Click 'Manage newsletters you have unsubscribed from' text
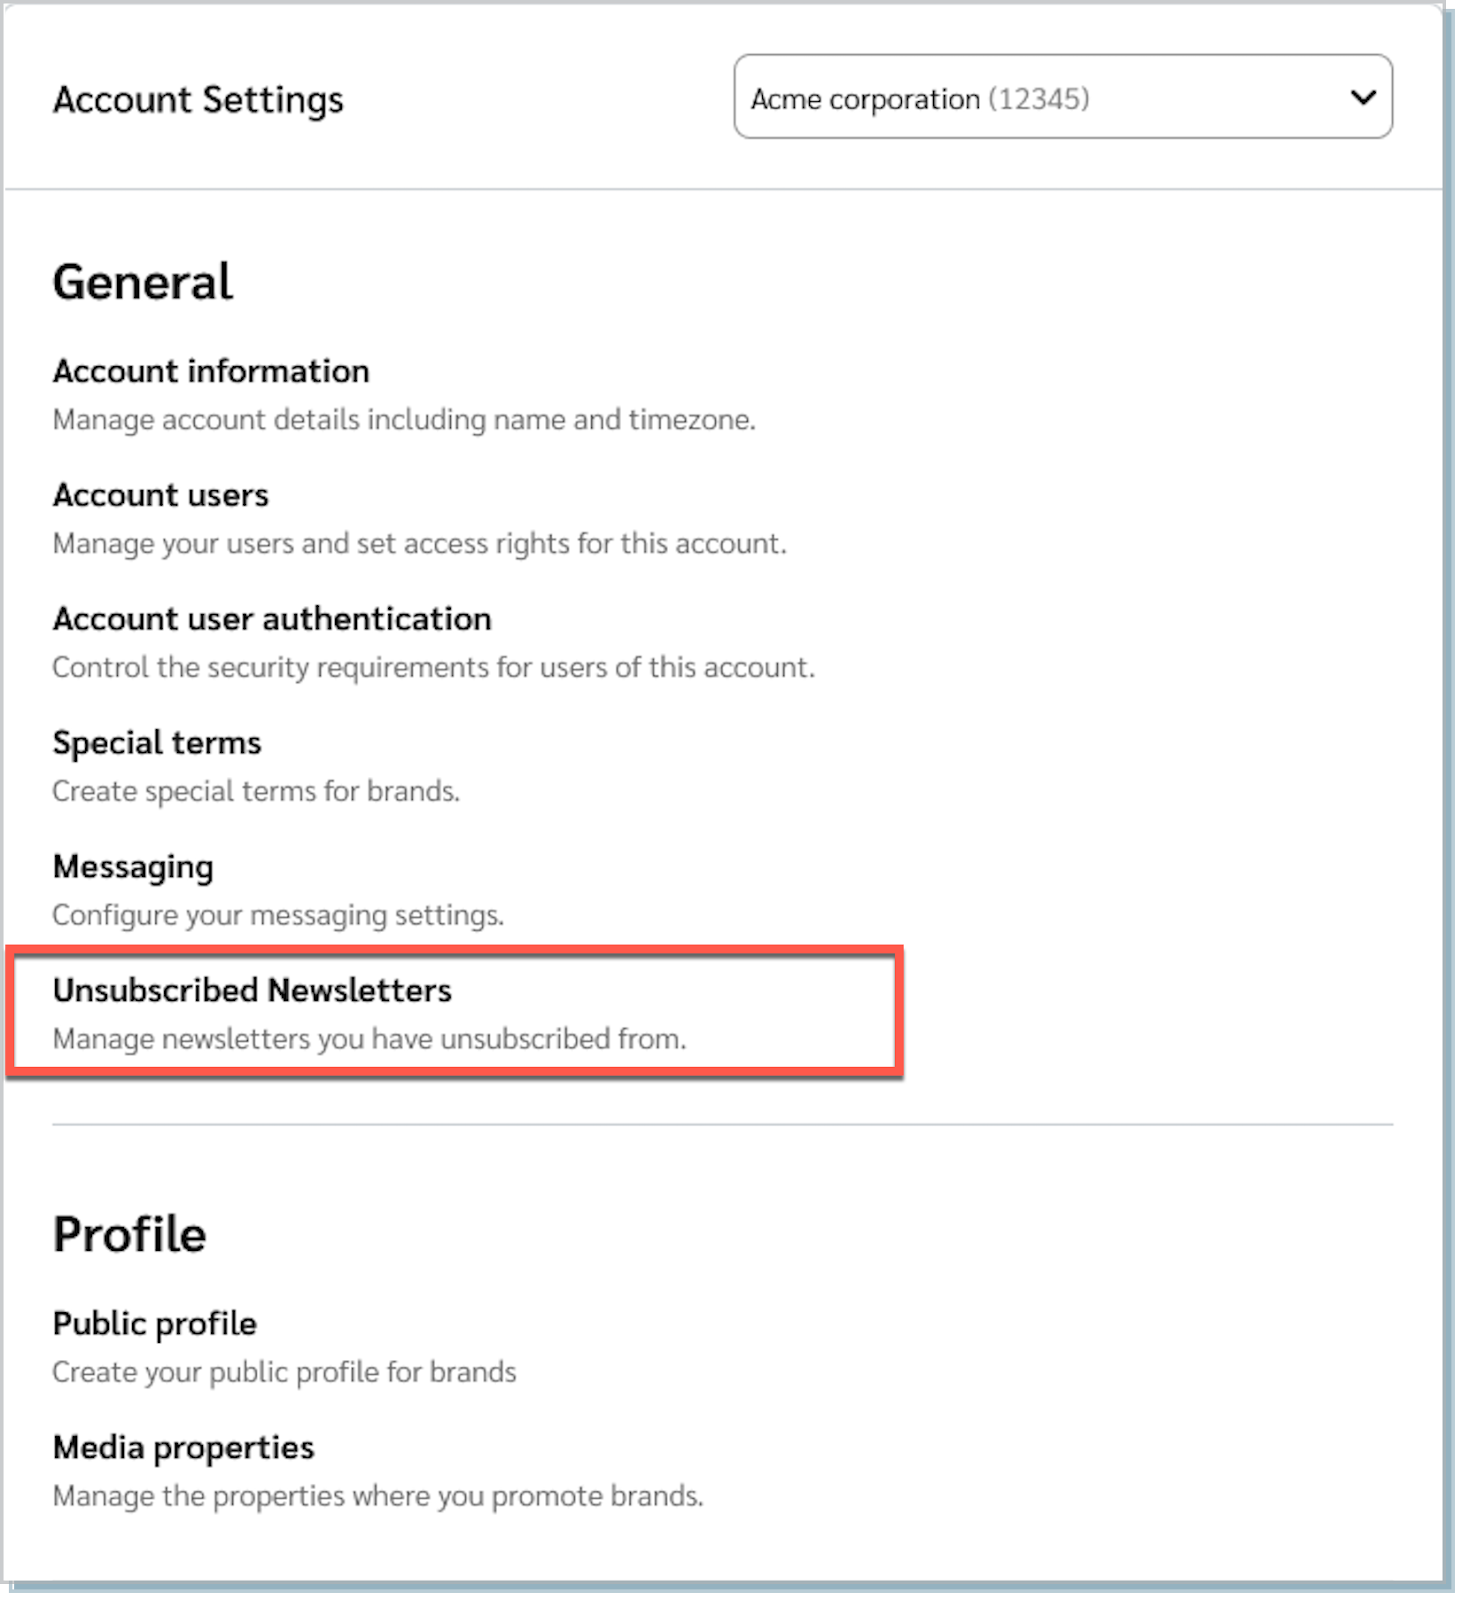Viewport: 1462px width, 1600px height. (x=369, y=1039)
